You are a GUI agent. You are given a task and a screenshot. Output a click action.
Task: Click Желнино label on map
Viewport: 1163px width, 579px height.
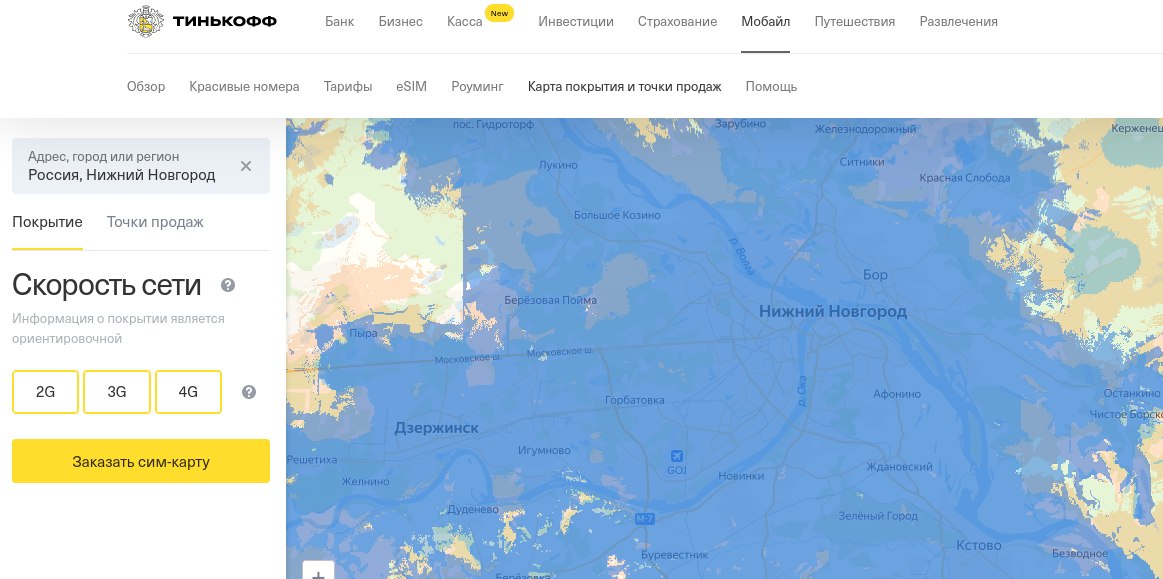point(365,481)
